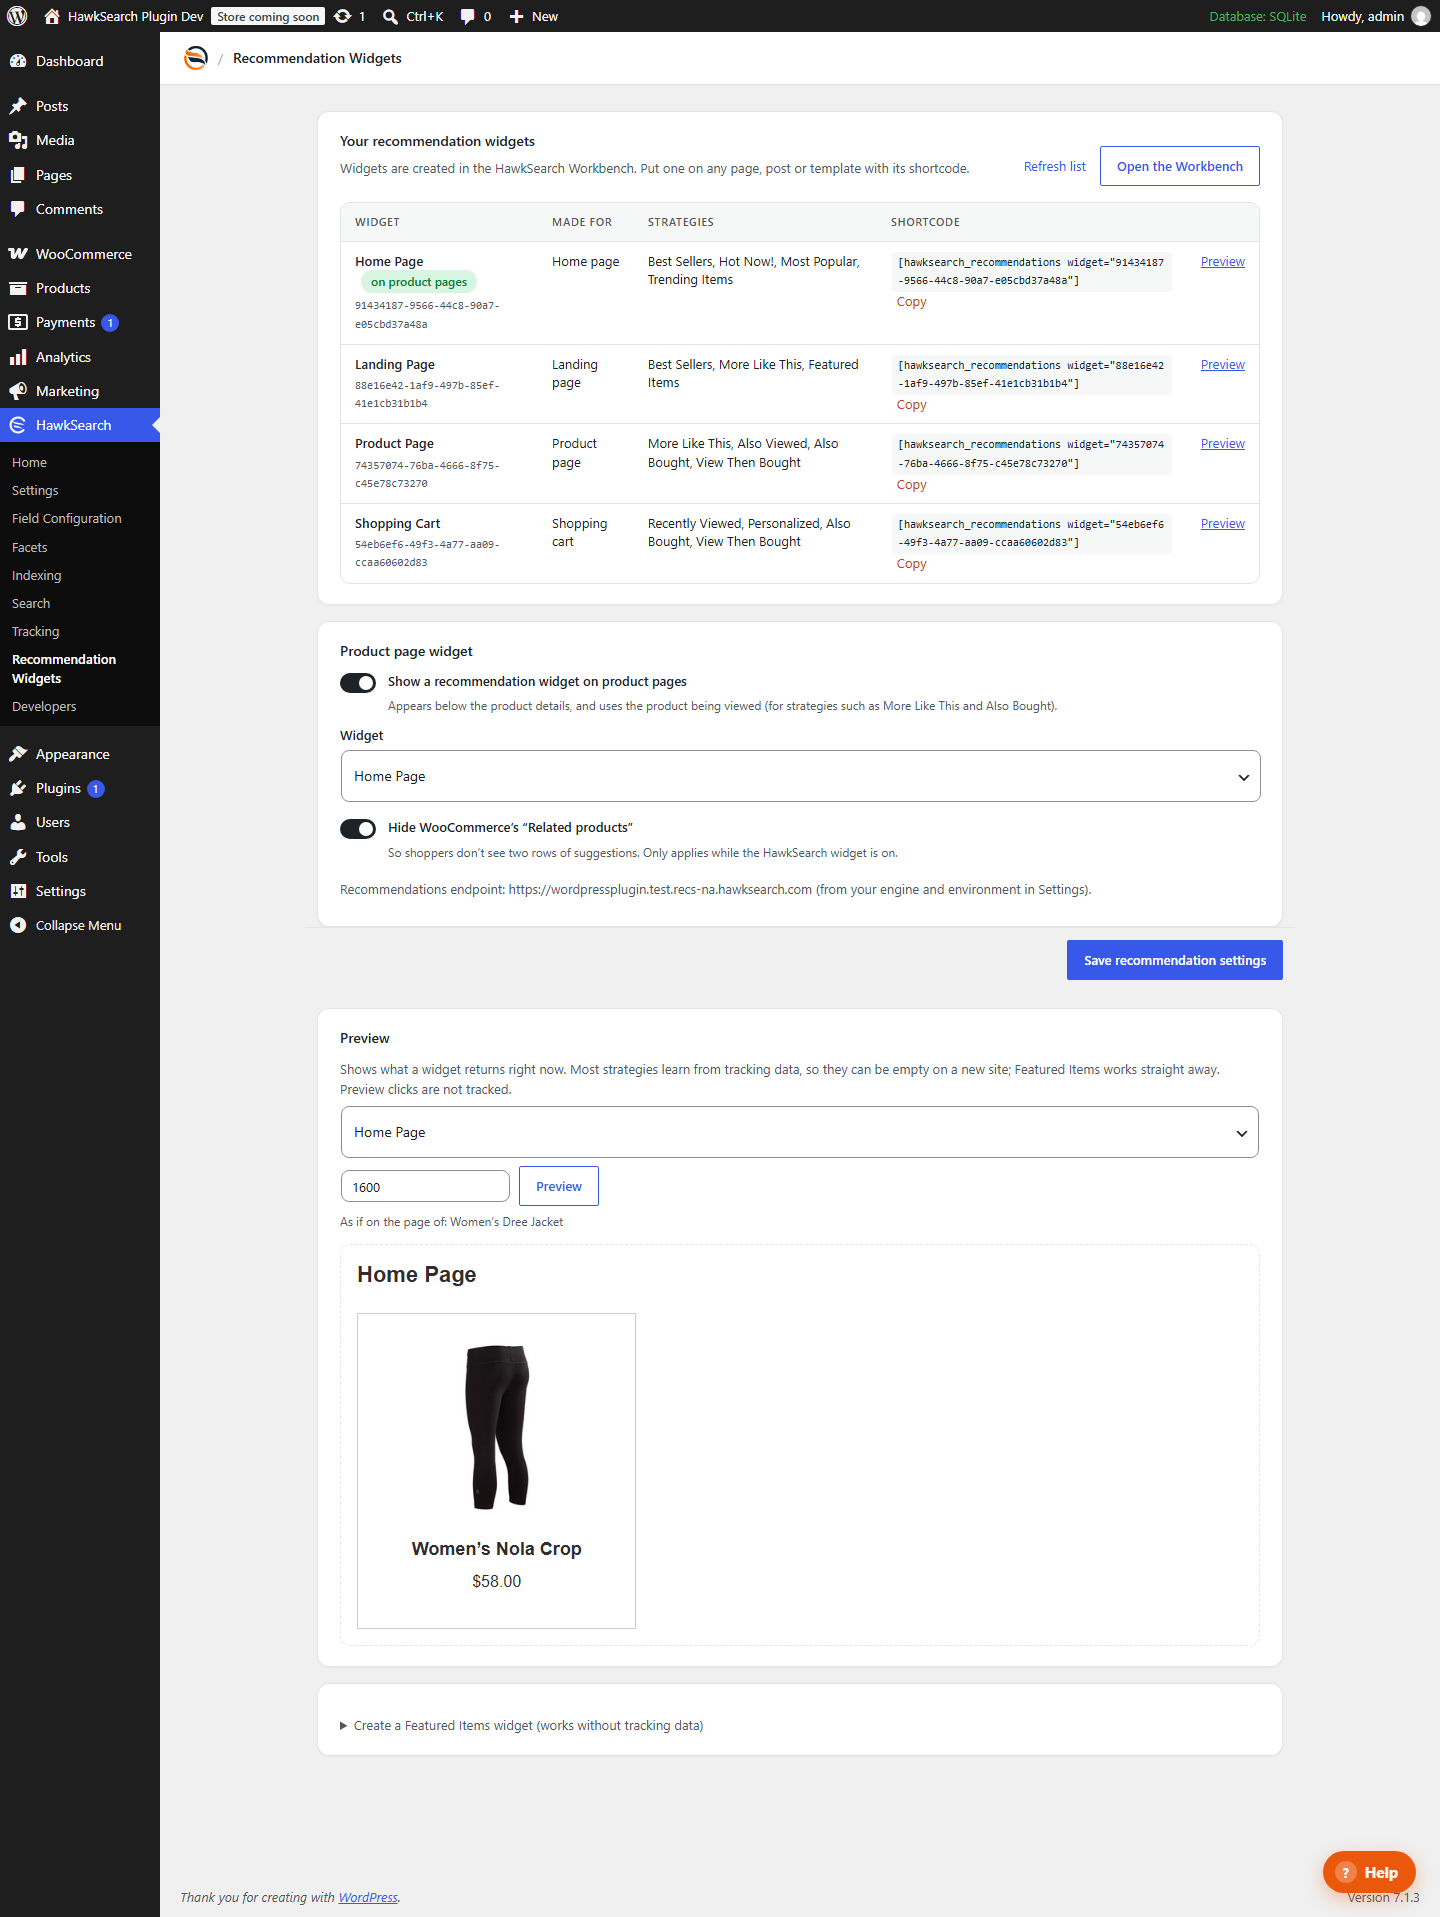Click the Users person icon

pyautogui.click(x=18, y=822)
